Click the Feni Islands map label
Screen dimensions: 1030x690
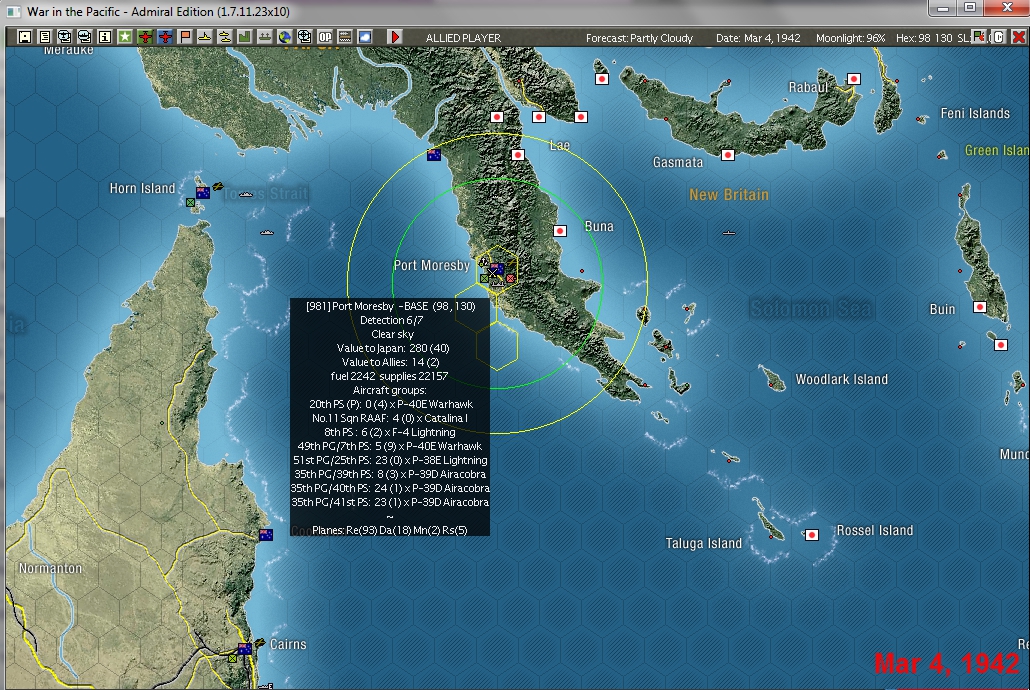point(975,113)
